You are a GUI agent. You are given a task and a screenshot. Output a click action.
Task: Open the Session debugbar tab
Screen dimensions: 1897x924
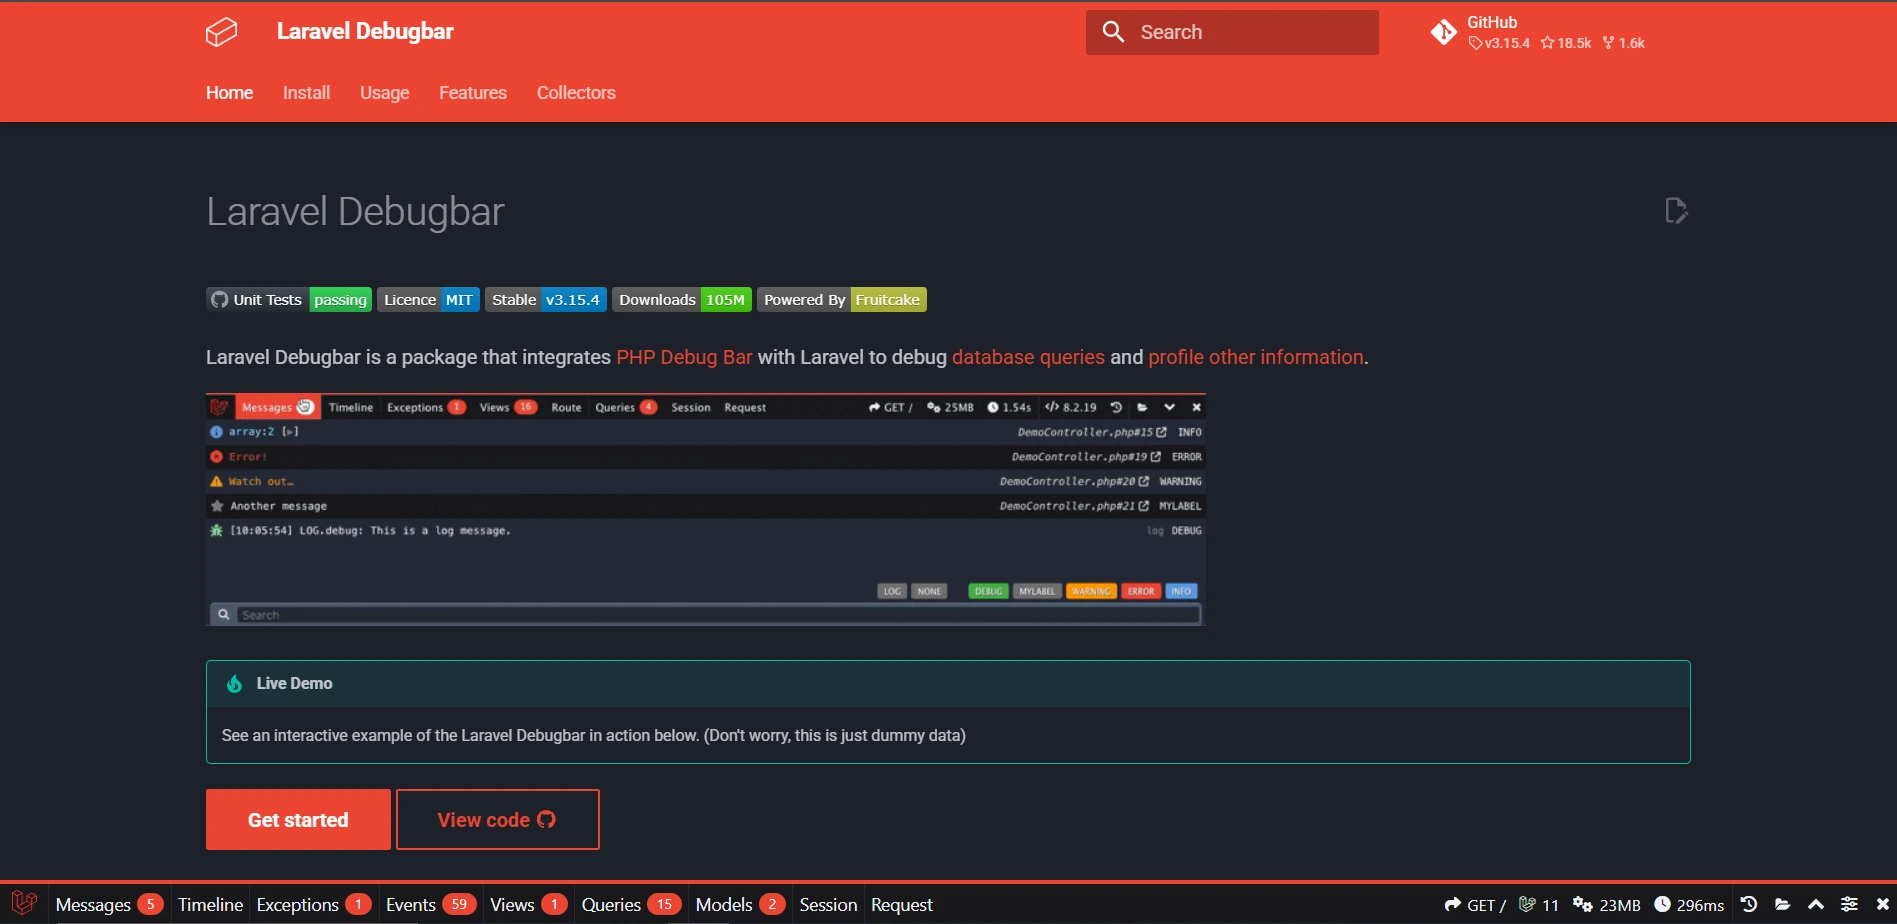click(828, 904)
